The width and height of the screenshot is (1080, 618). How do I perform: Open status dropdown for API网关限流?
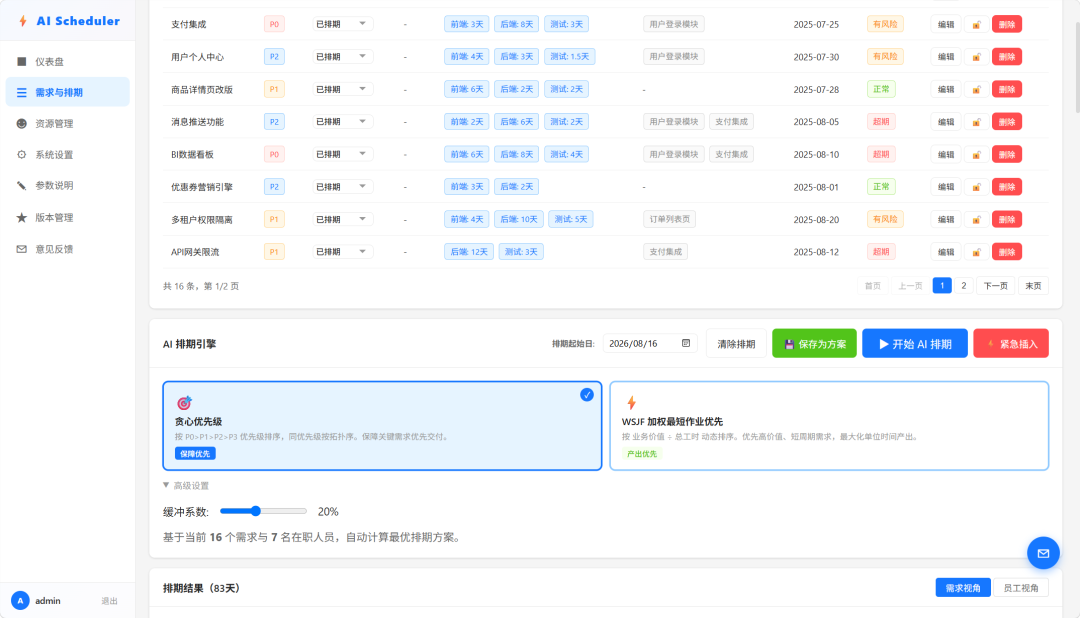click(342, 252)
